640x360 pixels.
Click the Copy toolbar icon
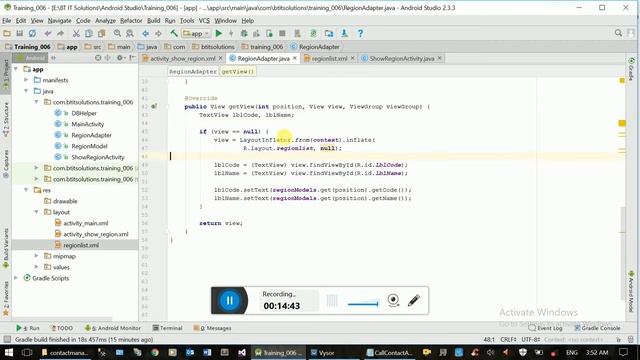pos(89,33)
